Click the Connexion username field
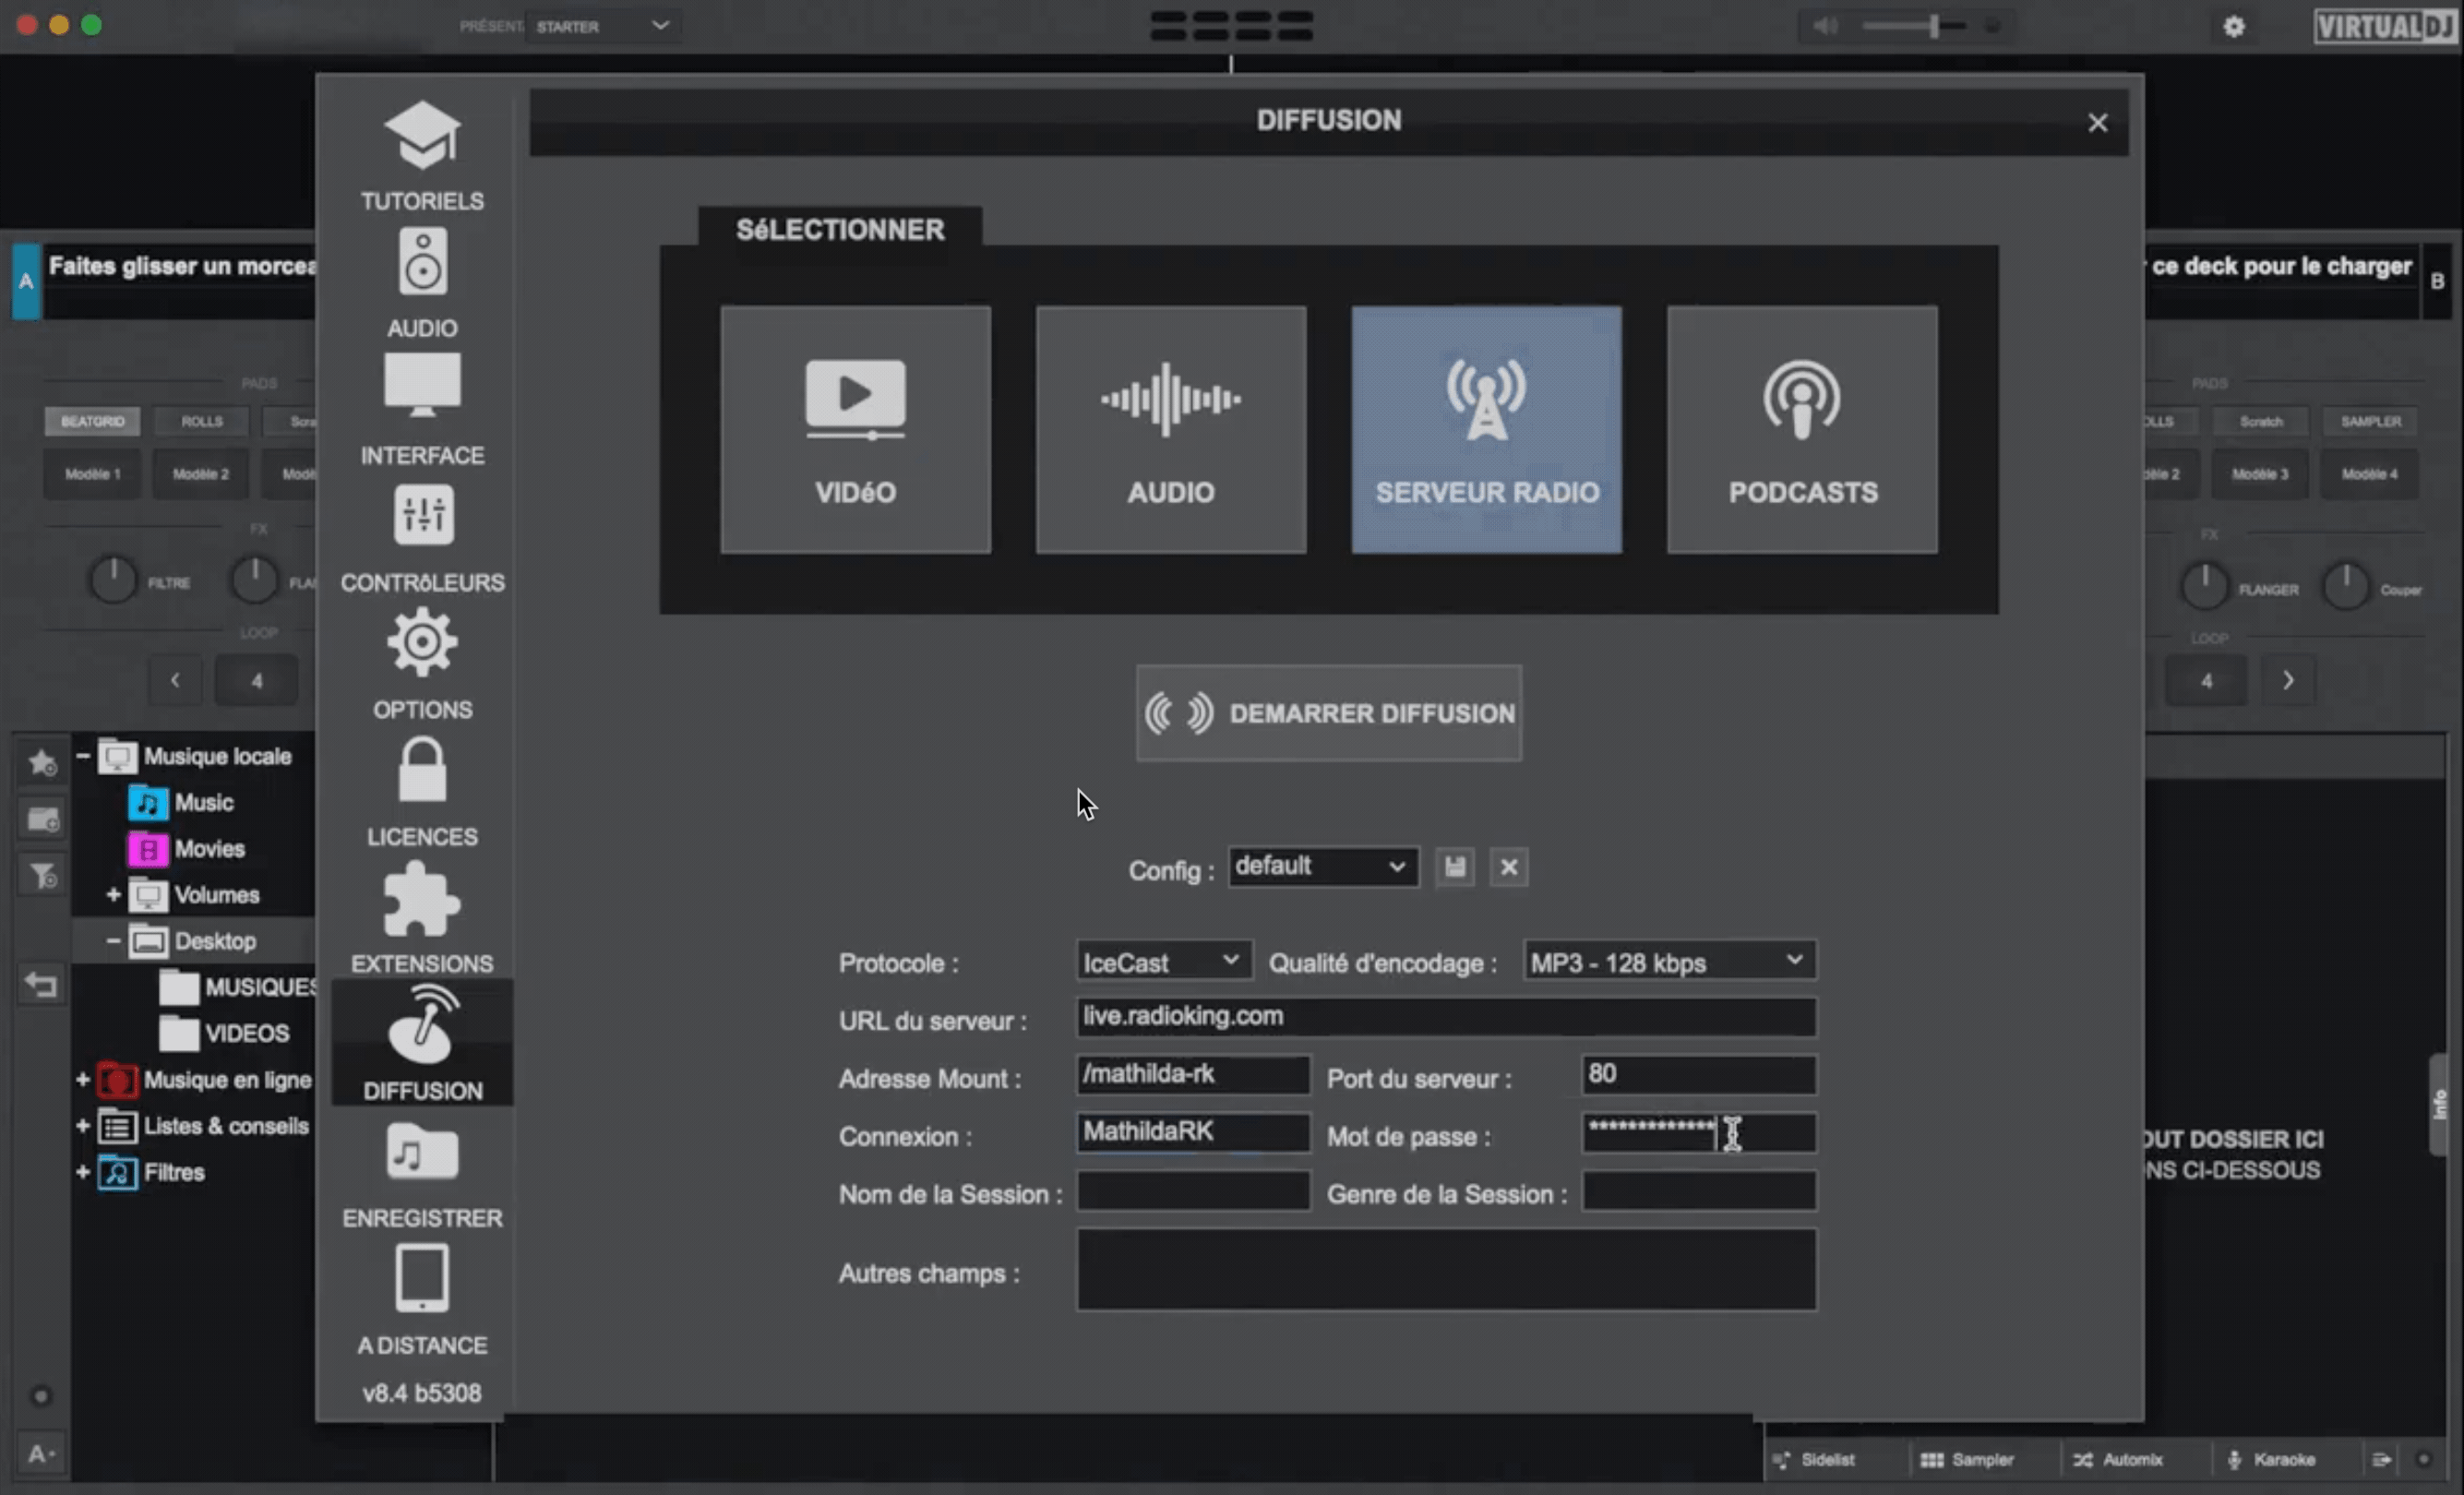Screen dimensions: 2464x1495 point(1193,1133)
